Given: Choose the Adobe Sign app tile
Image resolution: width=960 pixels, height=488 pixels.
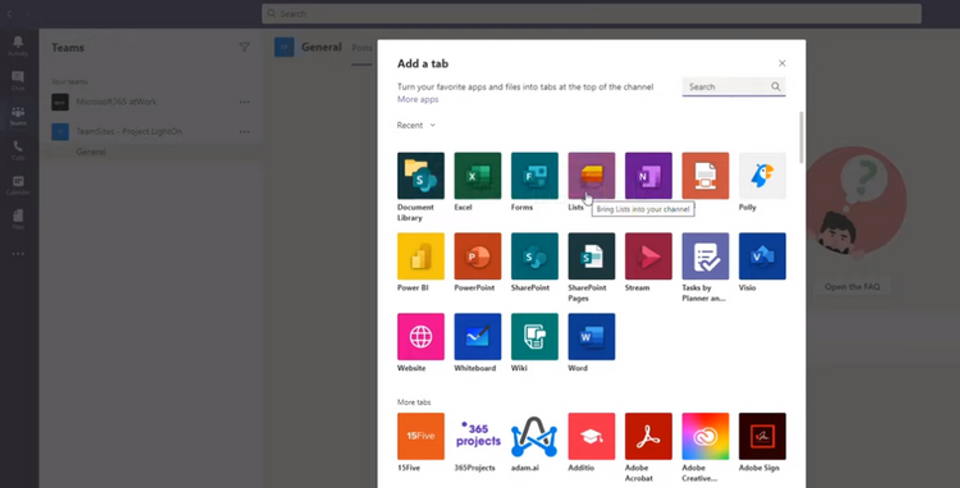Looking at the screenshot, I should [762, 436].
